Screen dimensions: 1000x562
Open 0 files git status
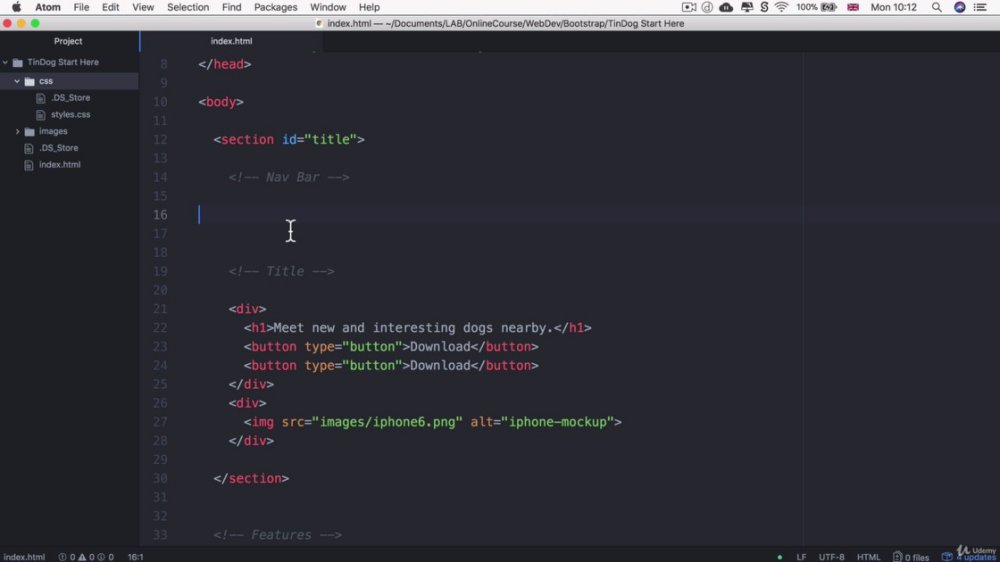pyautogui.click(x=911, y=556)
